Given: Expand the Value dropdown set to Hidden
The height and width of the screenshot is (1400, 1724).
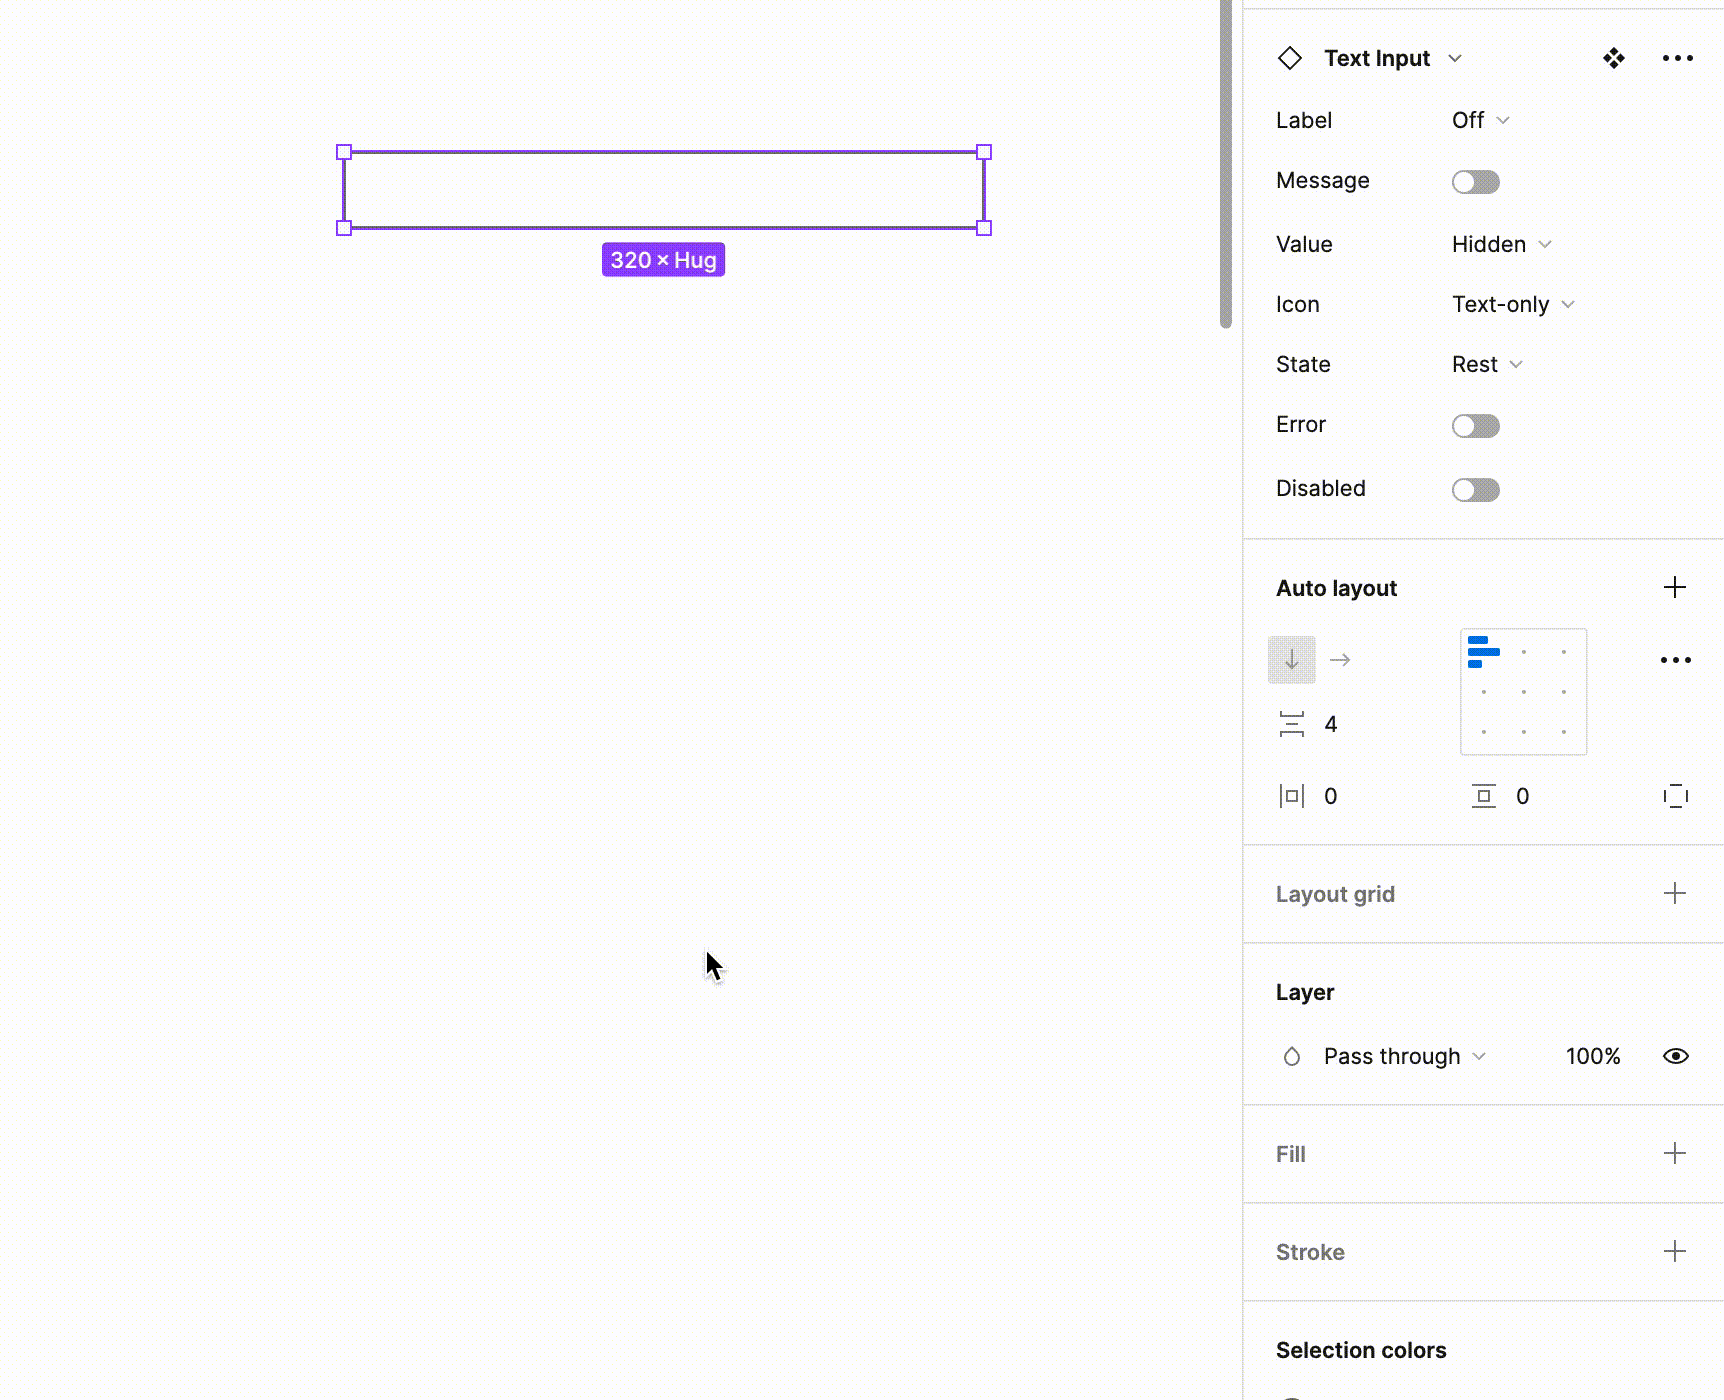Looking at the screenshot, I should 1500,244.
